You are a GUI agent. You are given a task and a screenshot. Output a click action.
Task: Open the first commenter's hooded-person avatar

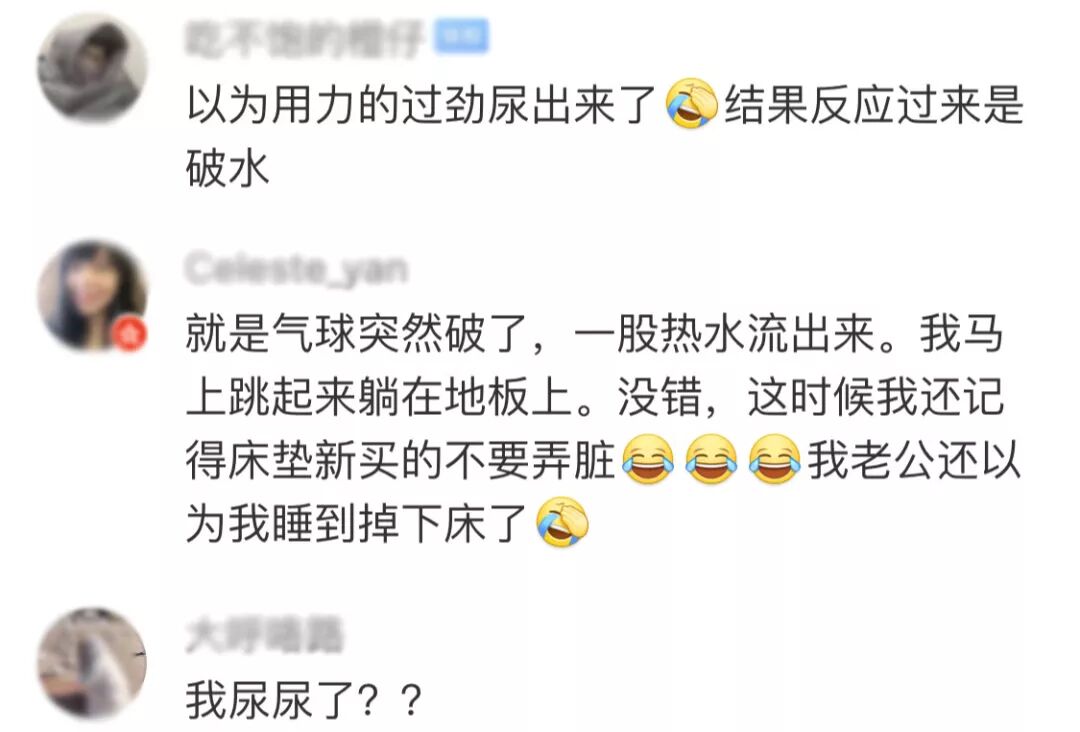[92, 68]
